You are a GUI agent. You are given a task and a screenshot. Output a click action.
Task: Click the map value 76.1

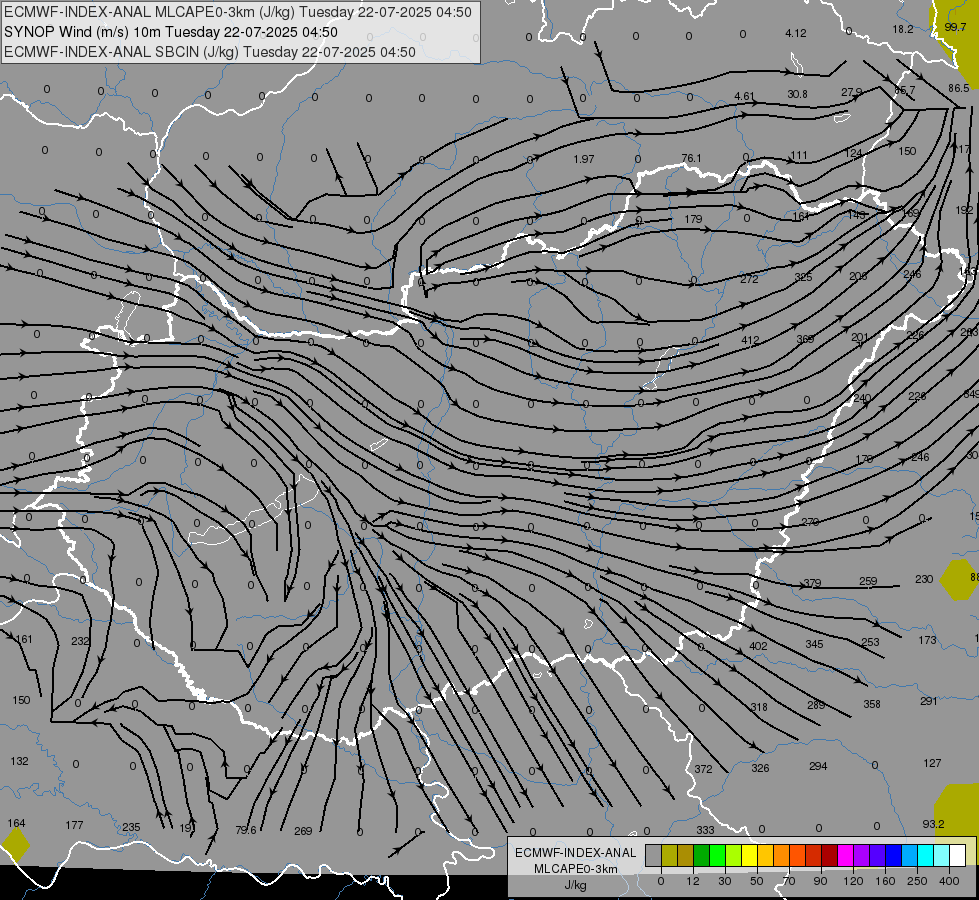(691, 159)
